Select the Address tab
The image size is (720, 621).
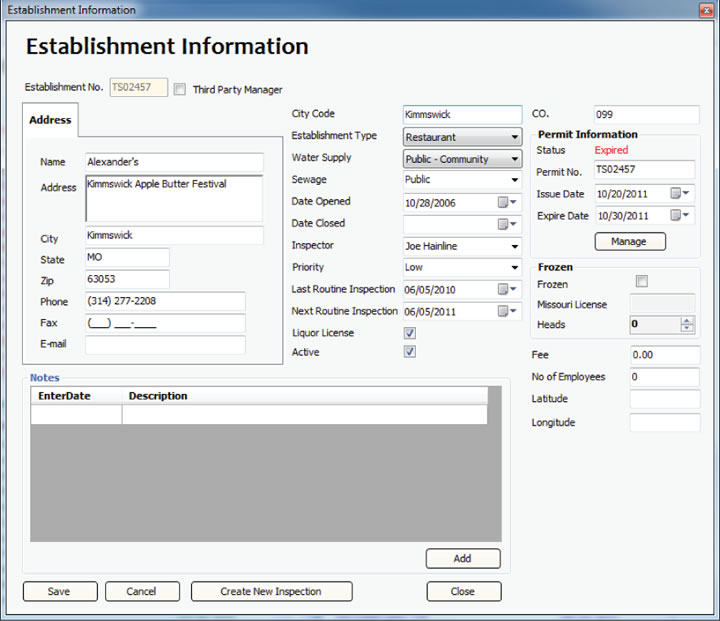(x=50, y=120)
